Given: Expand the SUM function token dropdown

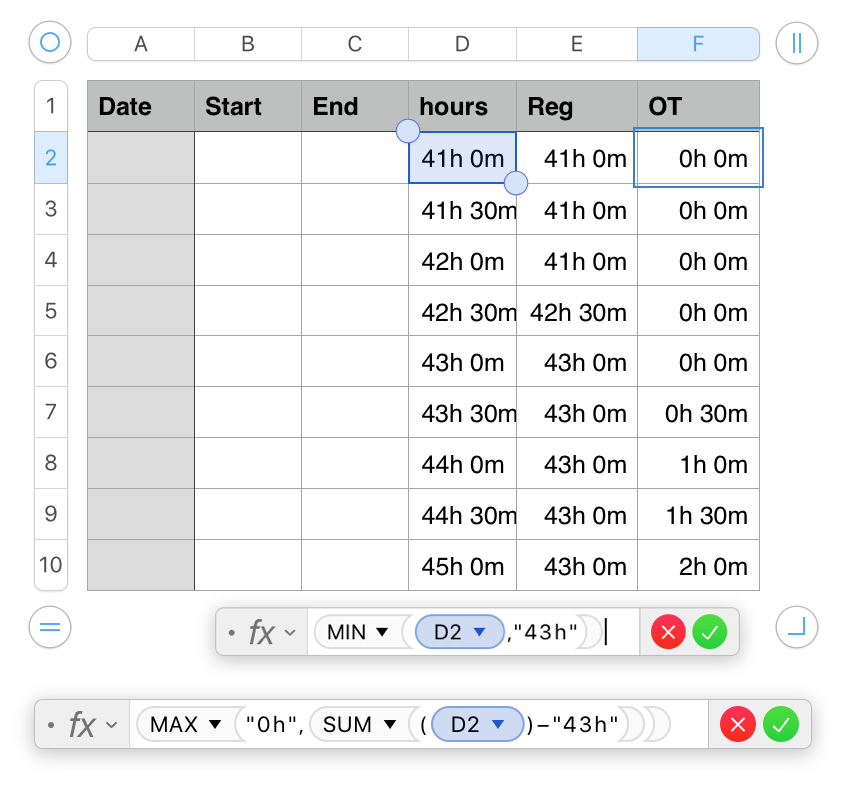Looking at the screenshot, I should [x=387, y=724].
